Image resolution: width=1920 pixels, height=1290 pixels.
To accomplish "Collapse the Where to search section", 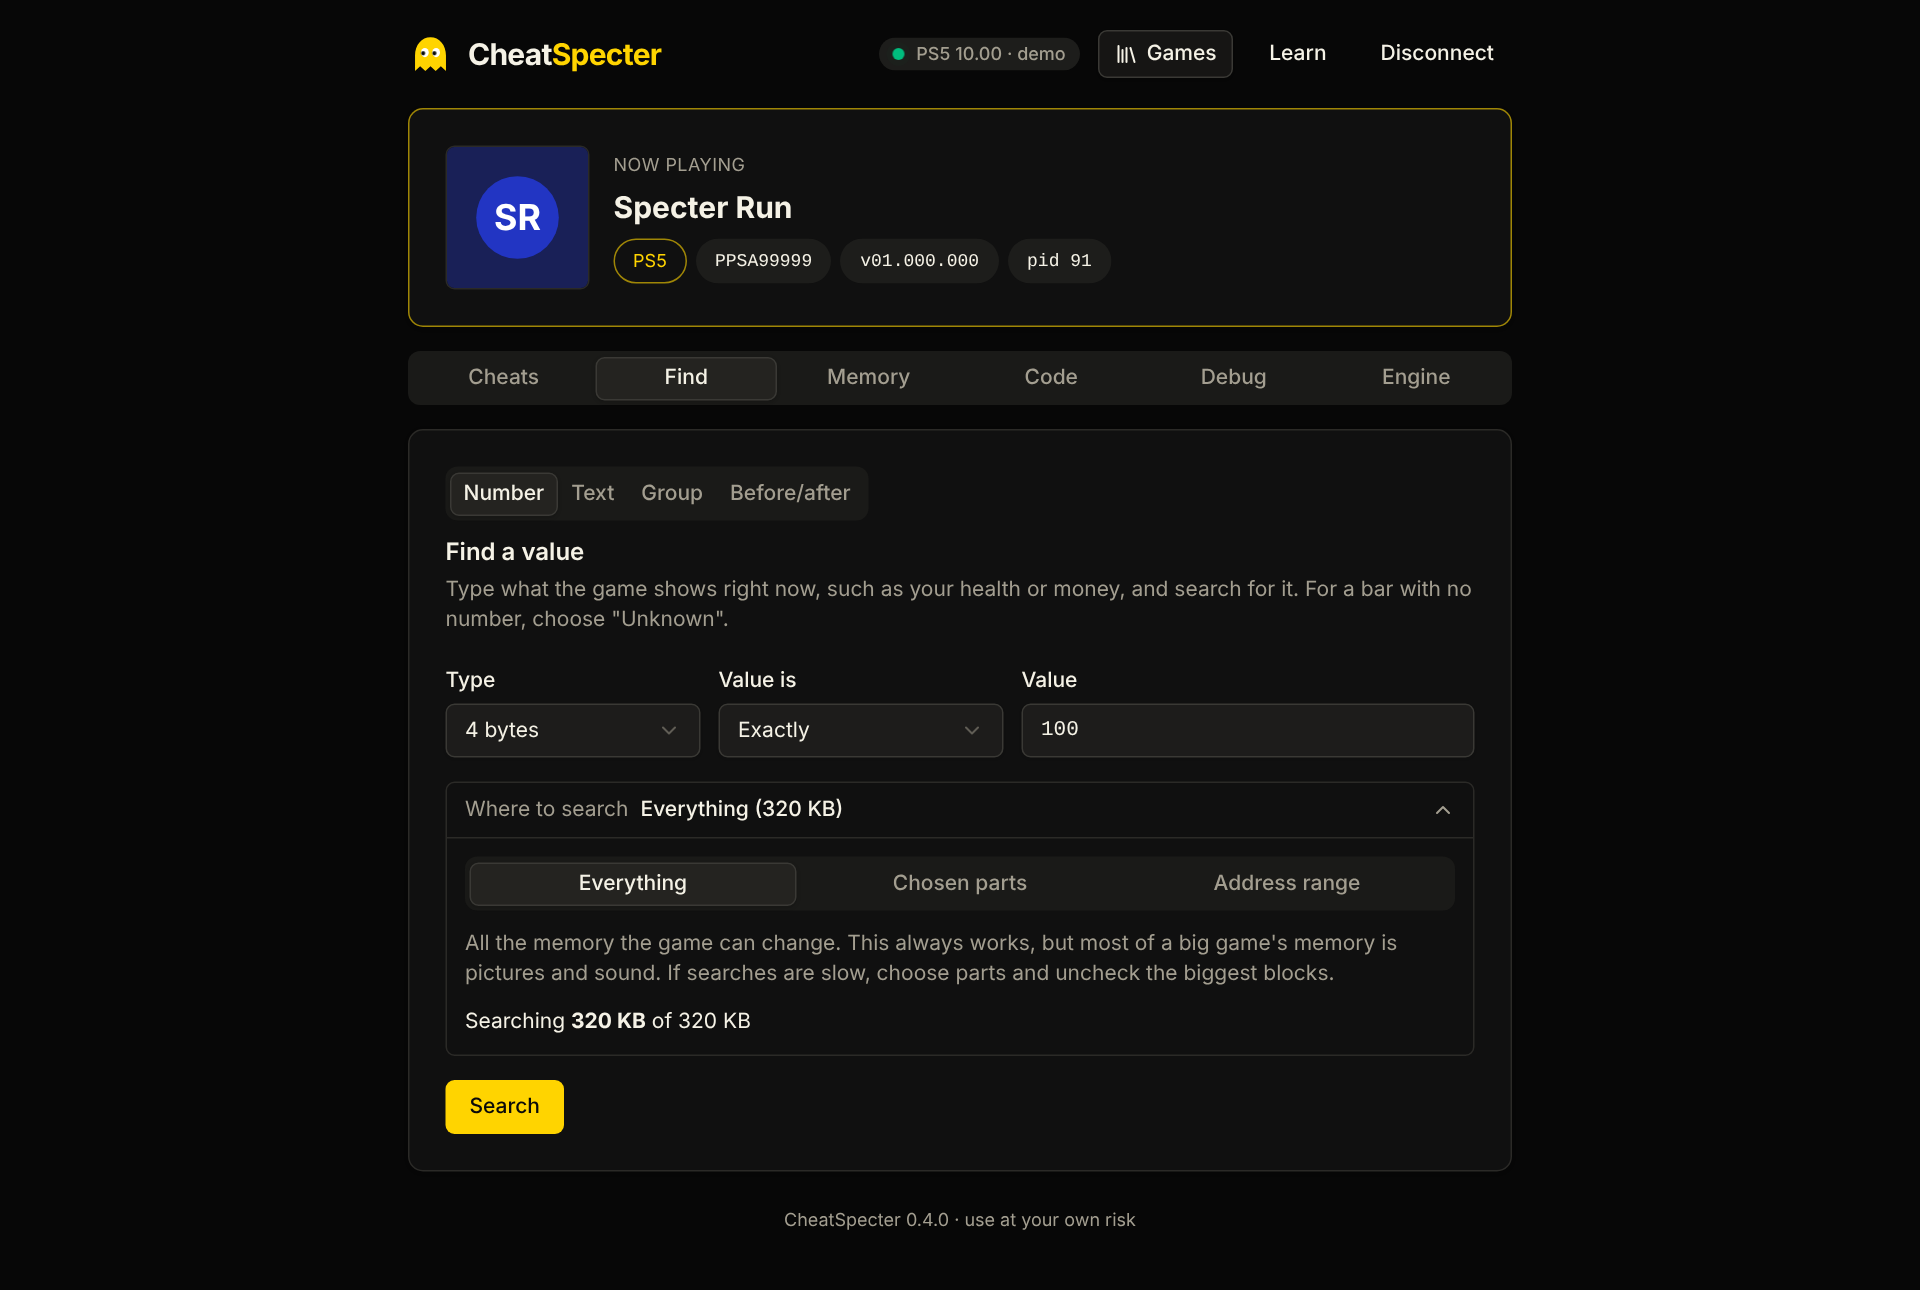I will pyautogui.click(x=960, y=810).
